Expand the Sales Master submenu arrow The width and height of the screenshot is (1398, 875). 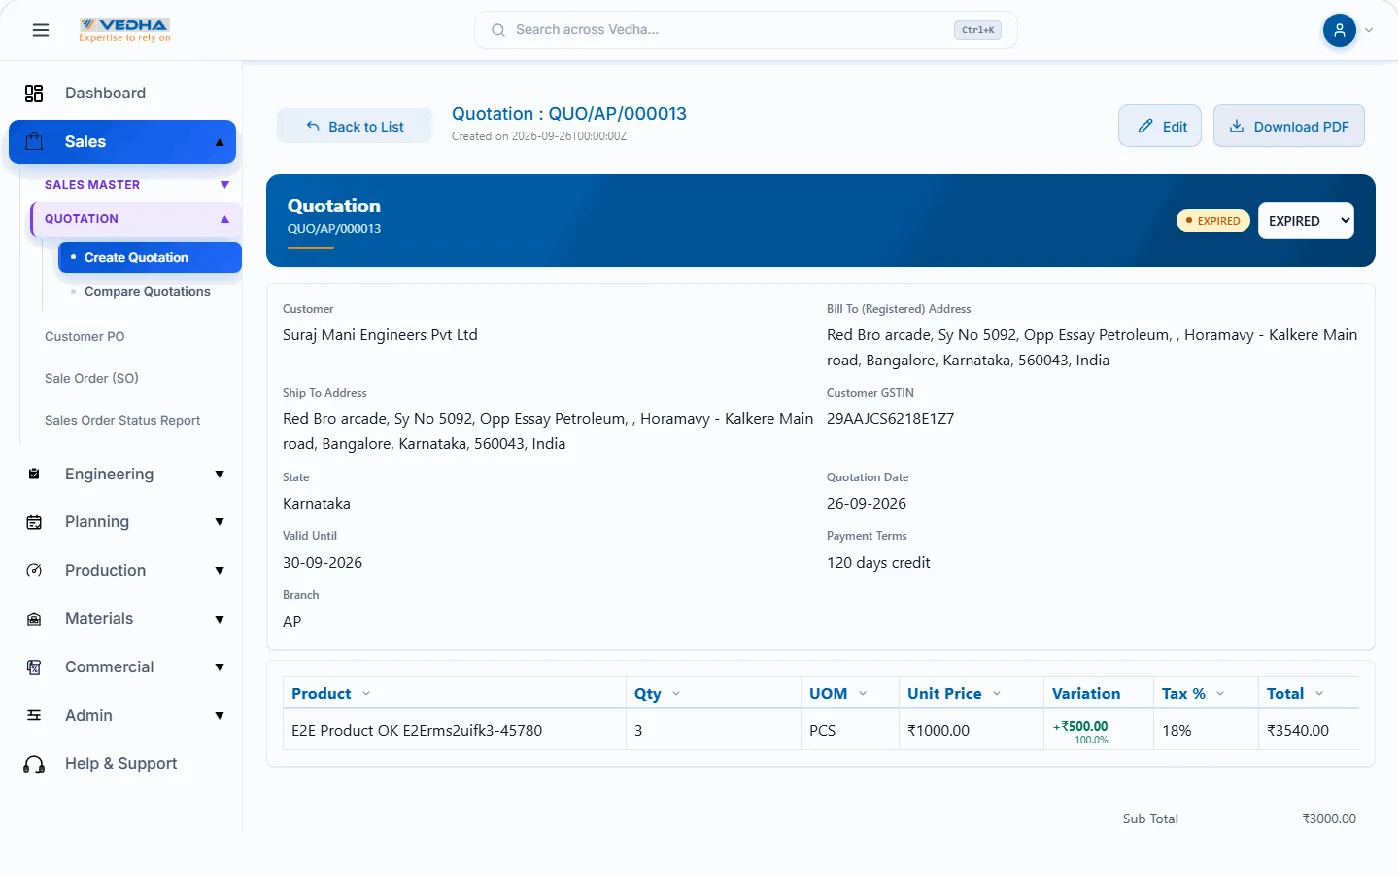225,185
